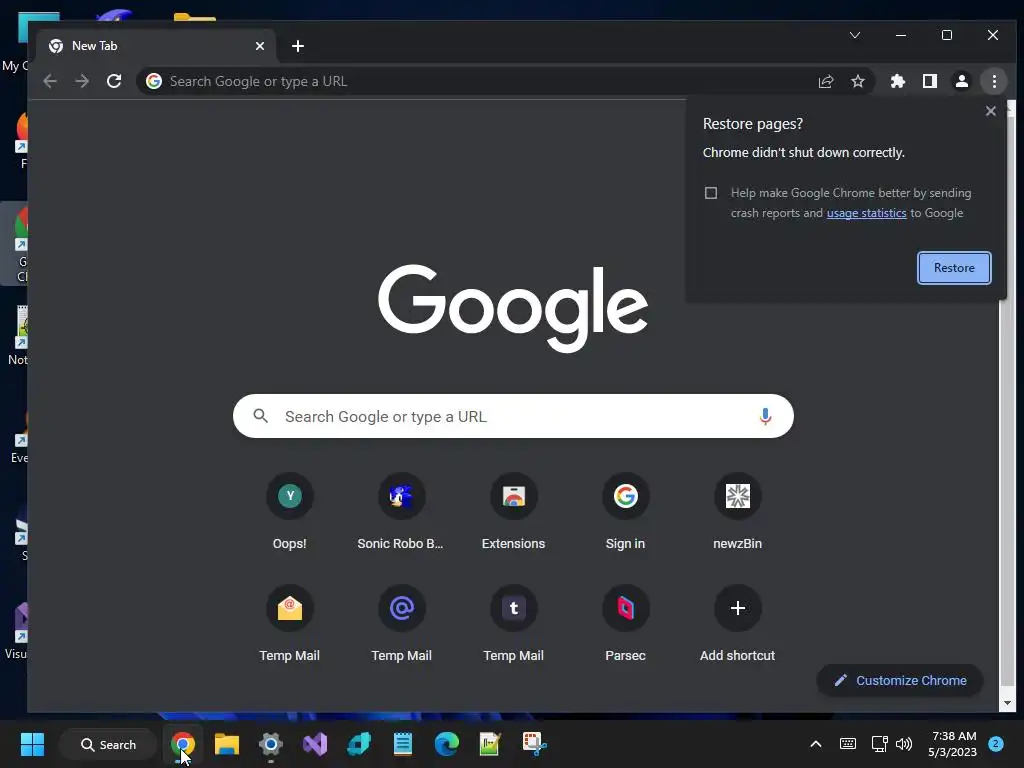Screen dimensions: 1024x768
Task: Click the volume speaker tray icon
Action: pos(904,744)
